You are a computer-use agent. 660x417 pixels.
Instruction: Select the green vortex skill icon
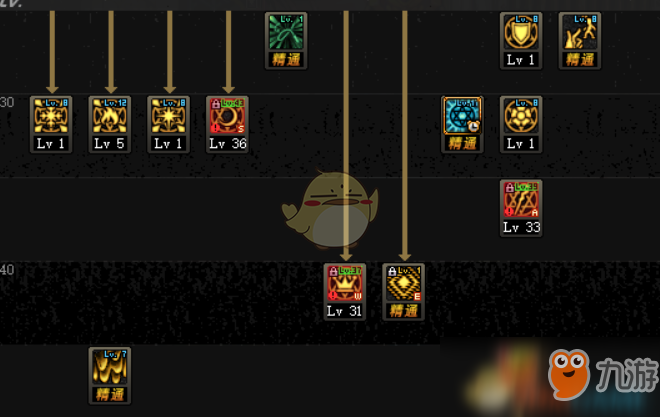[x=286, y=32]
